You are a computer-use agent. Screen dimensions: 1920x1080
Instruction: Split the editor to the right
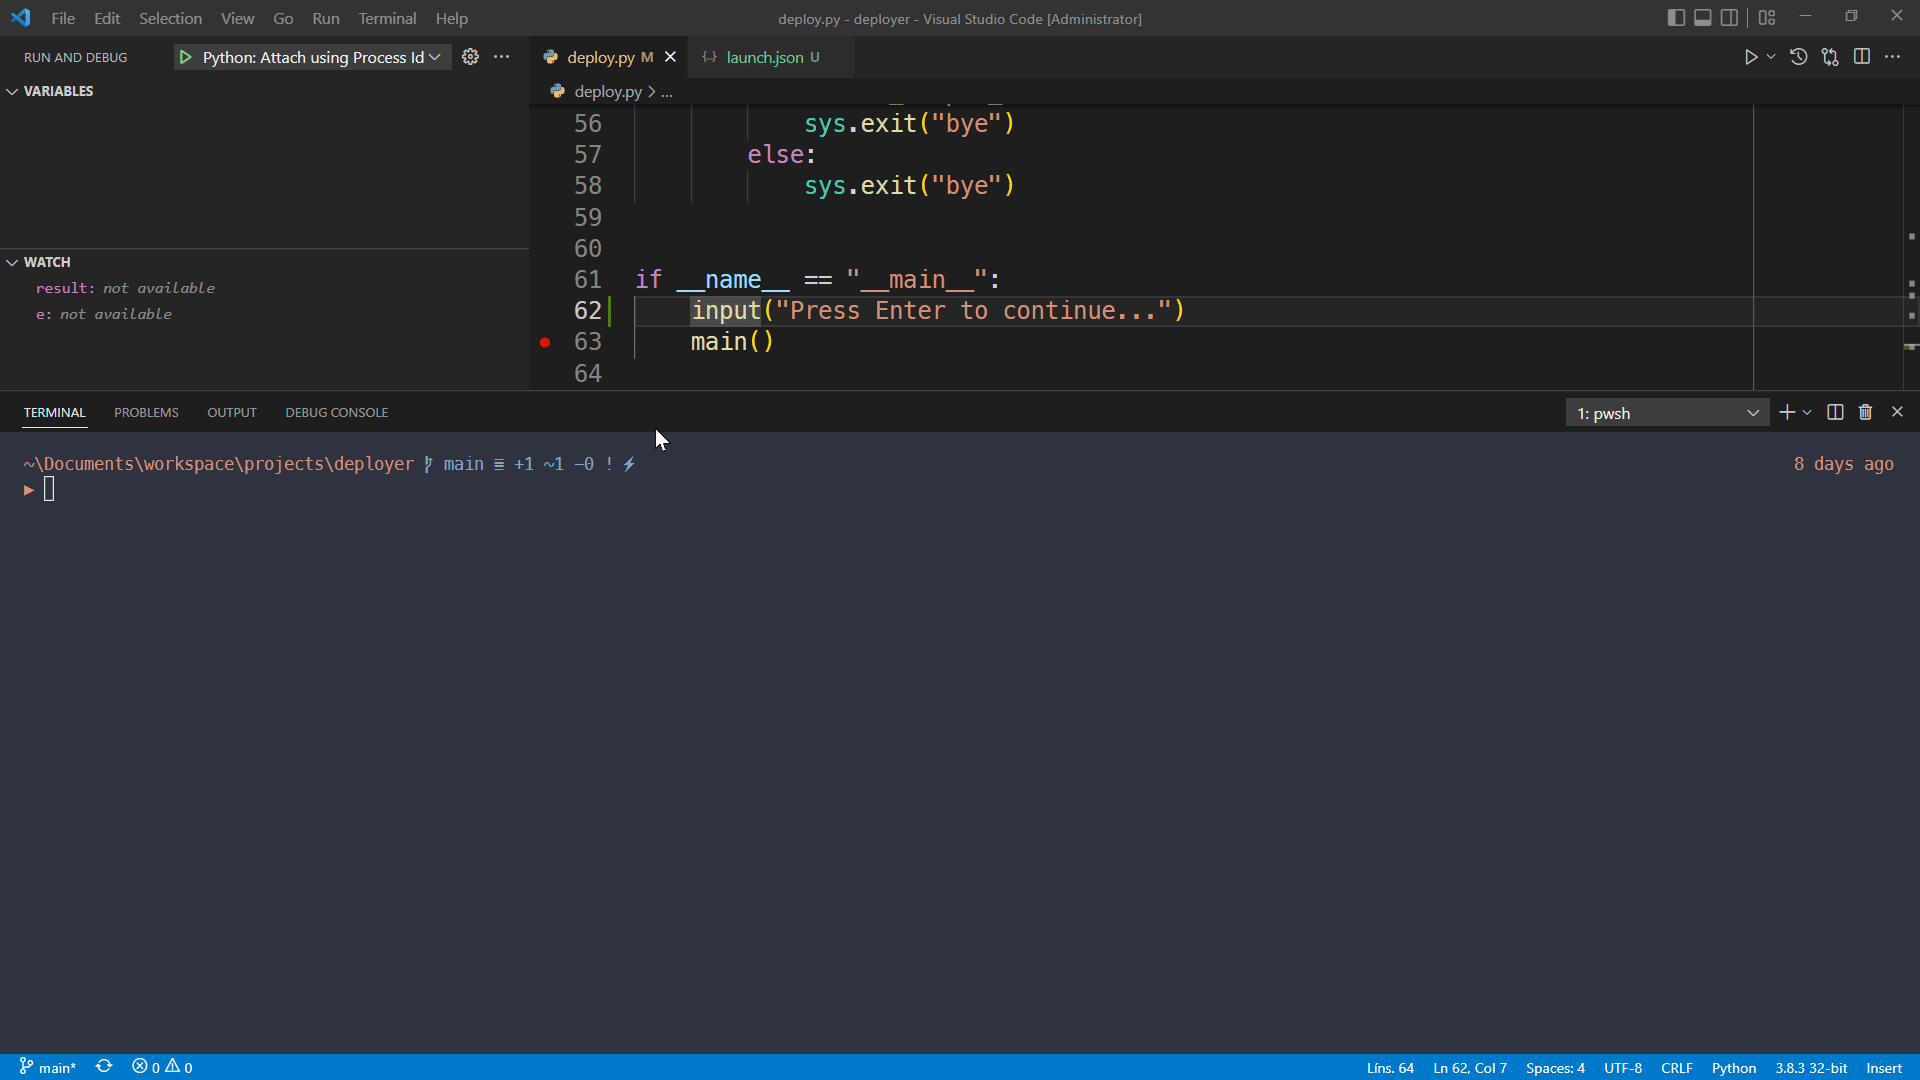point(1861,57)
